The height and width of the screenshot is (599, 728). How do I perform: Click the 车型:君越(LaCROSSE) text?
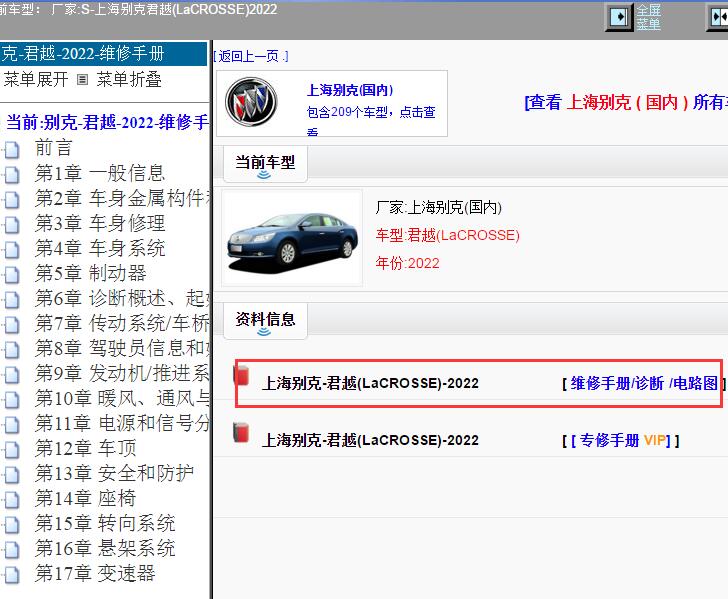448,235
